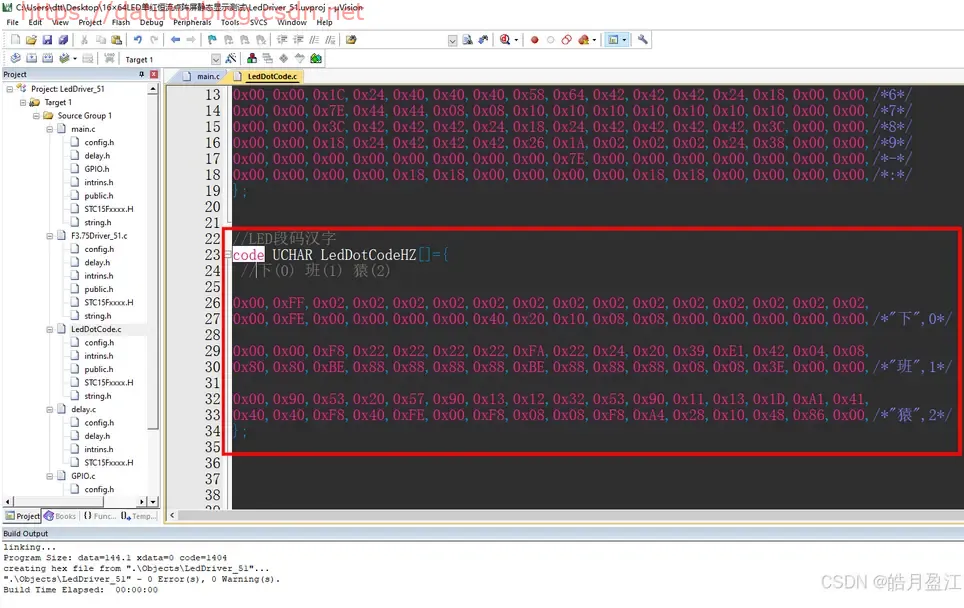Open a file with the Open icon

tap(31, 39)
